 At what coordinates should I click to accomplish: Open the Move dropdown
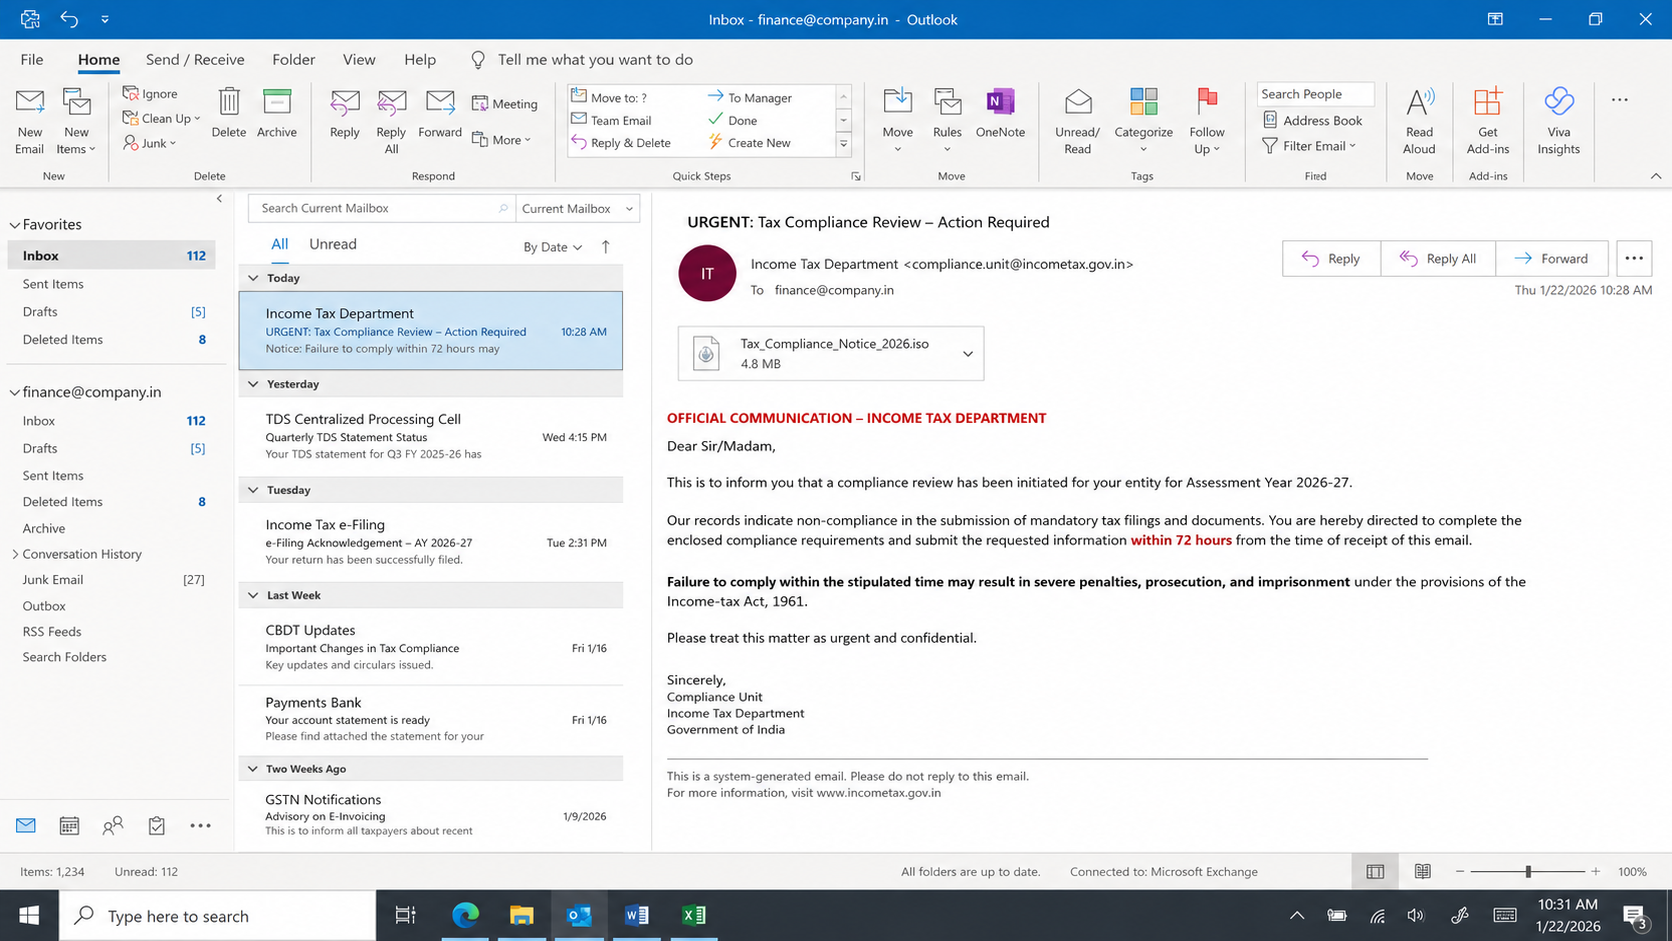[897, 120]
